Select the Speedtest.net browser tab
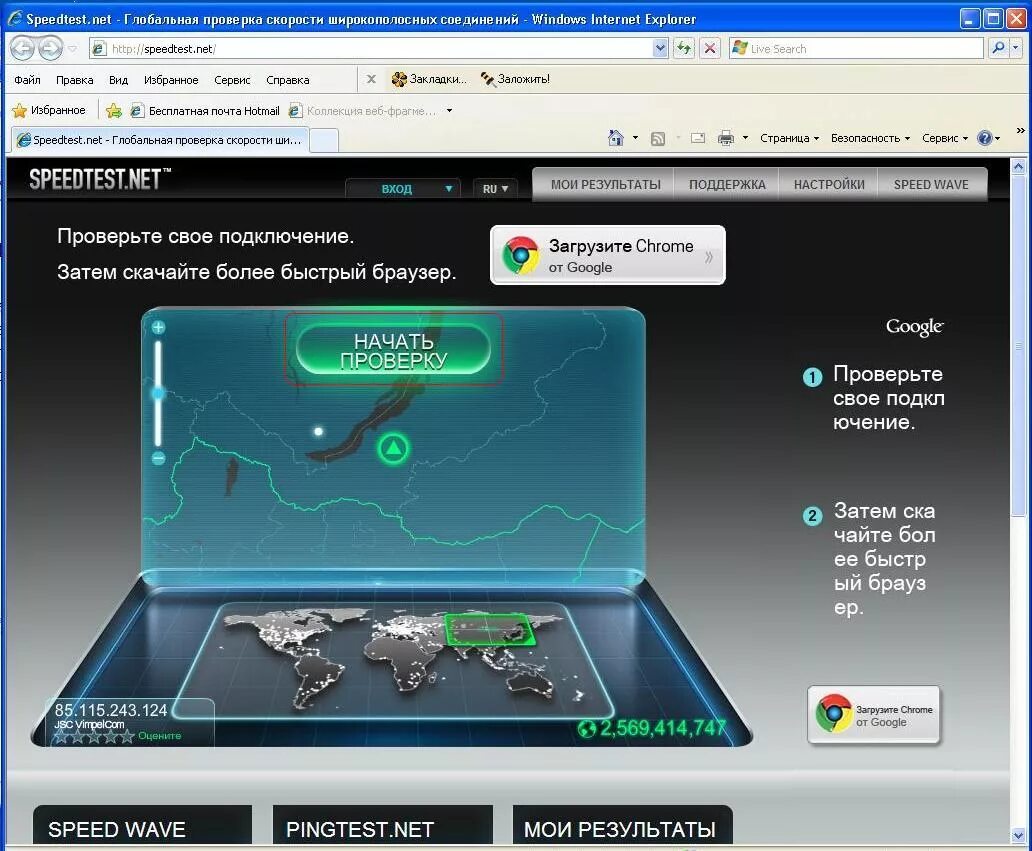The image size is (1032, 851). (159, 140)
